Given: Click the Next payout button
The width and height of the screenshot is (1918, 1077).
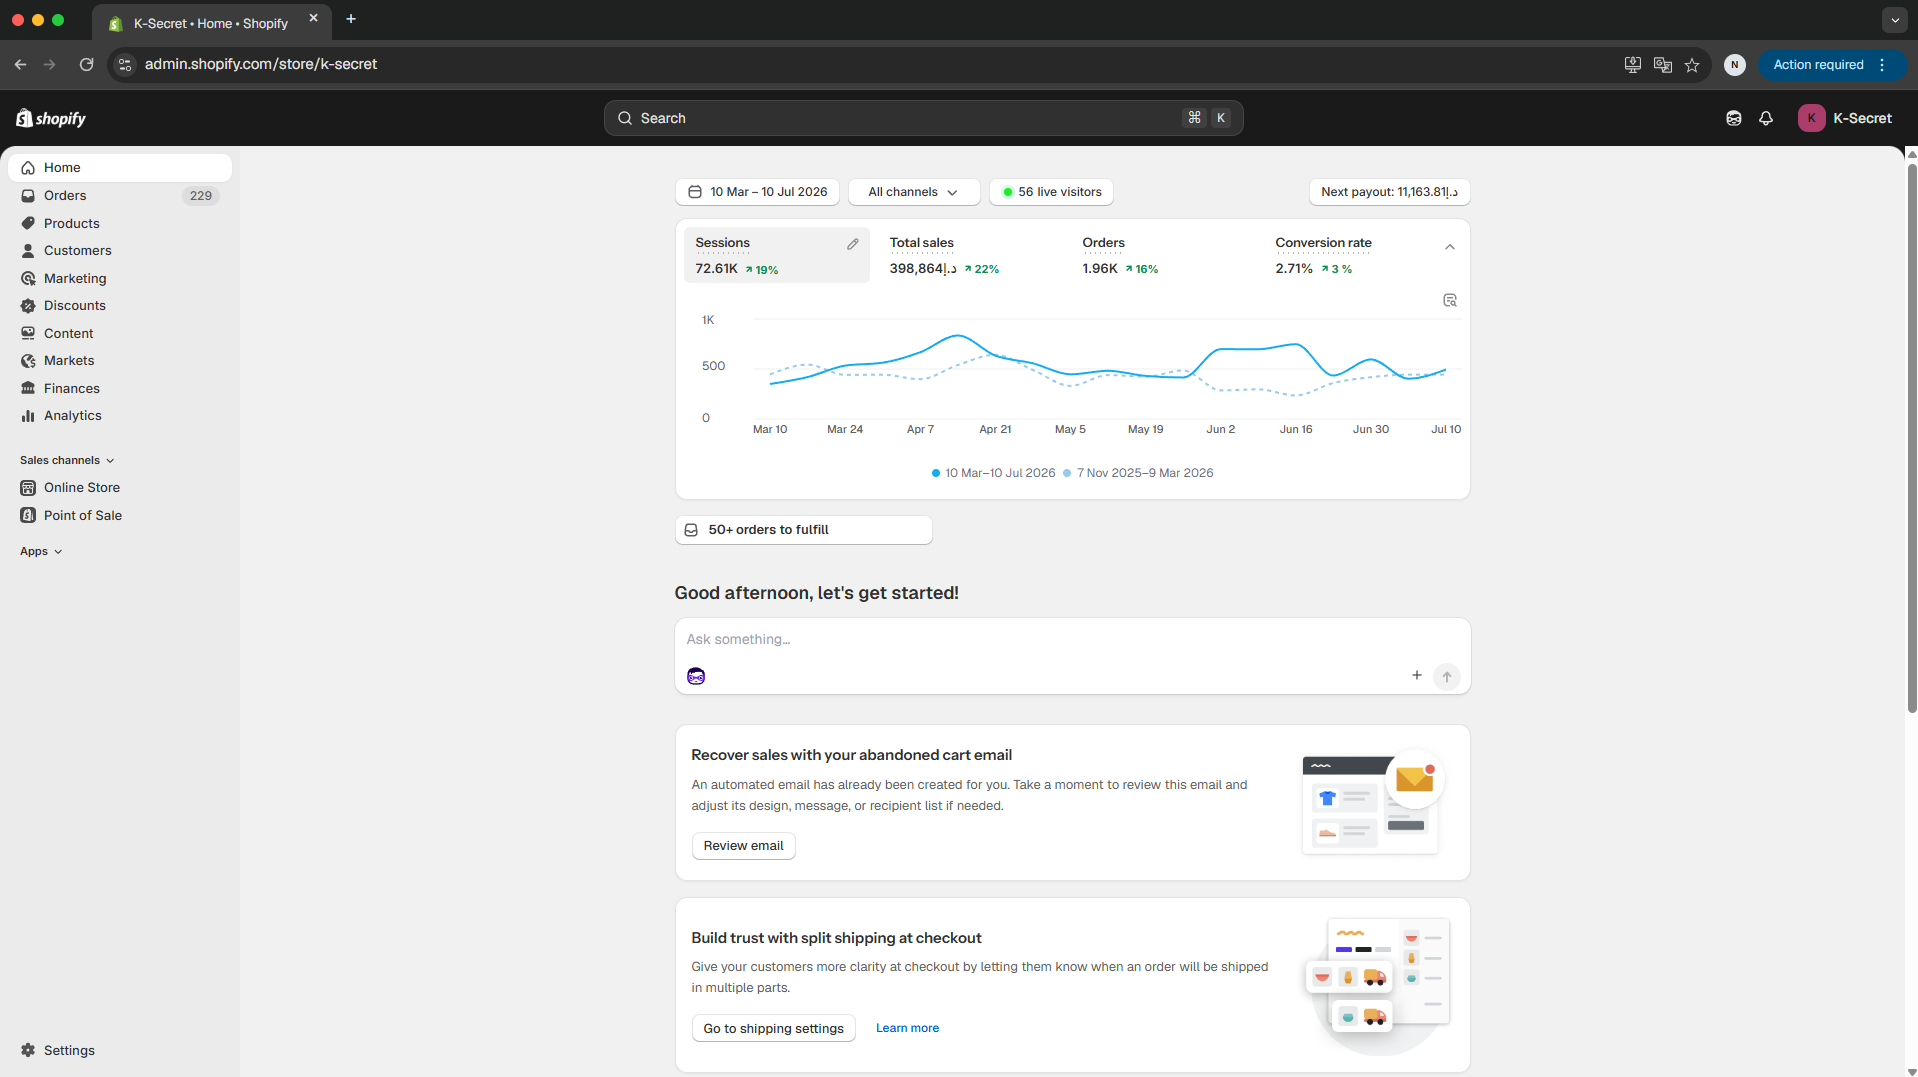Looking at the screenshot, I should [x=1389, y=192].
